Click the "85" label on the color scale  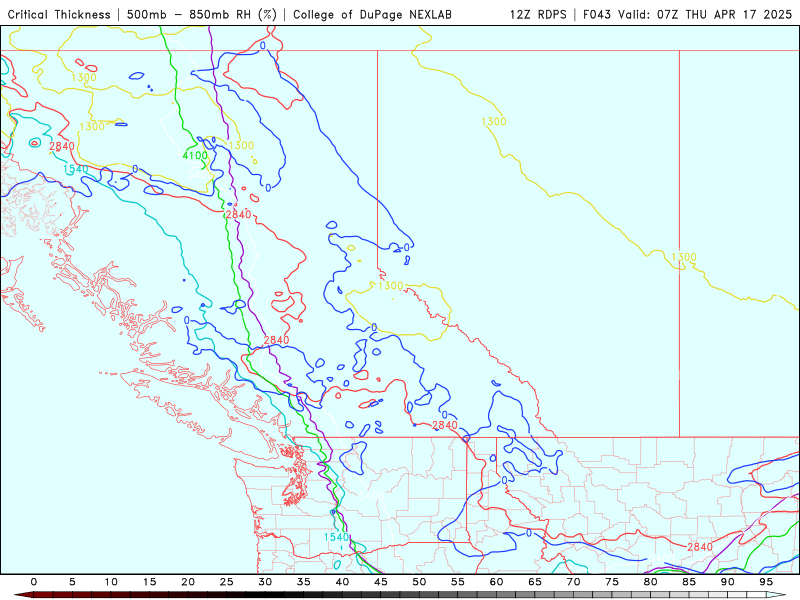point(689,582)
